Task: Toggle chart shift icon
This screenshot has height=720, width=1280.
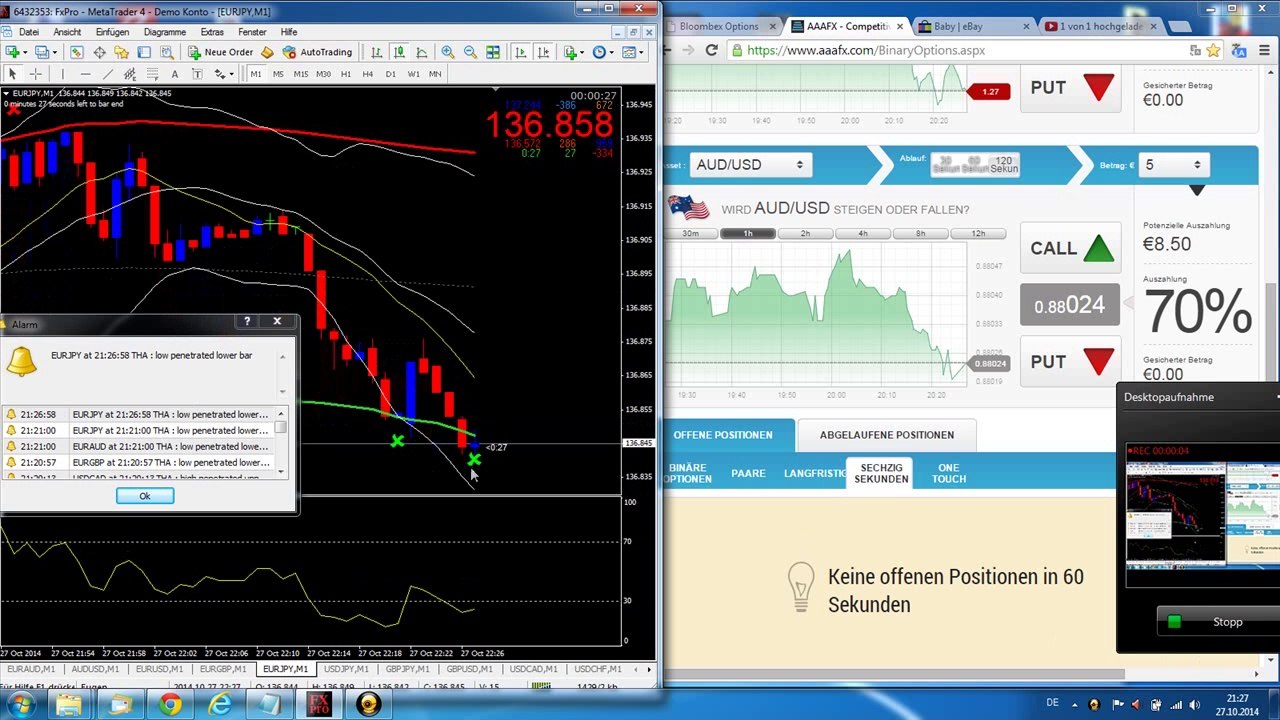Action: [542, 52]
